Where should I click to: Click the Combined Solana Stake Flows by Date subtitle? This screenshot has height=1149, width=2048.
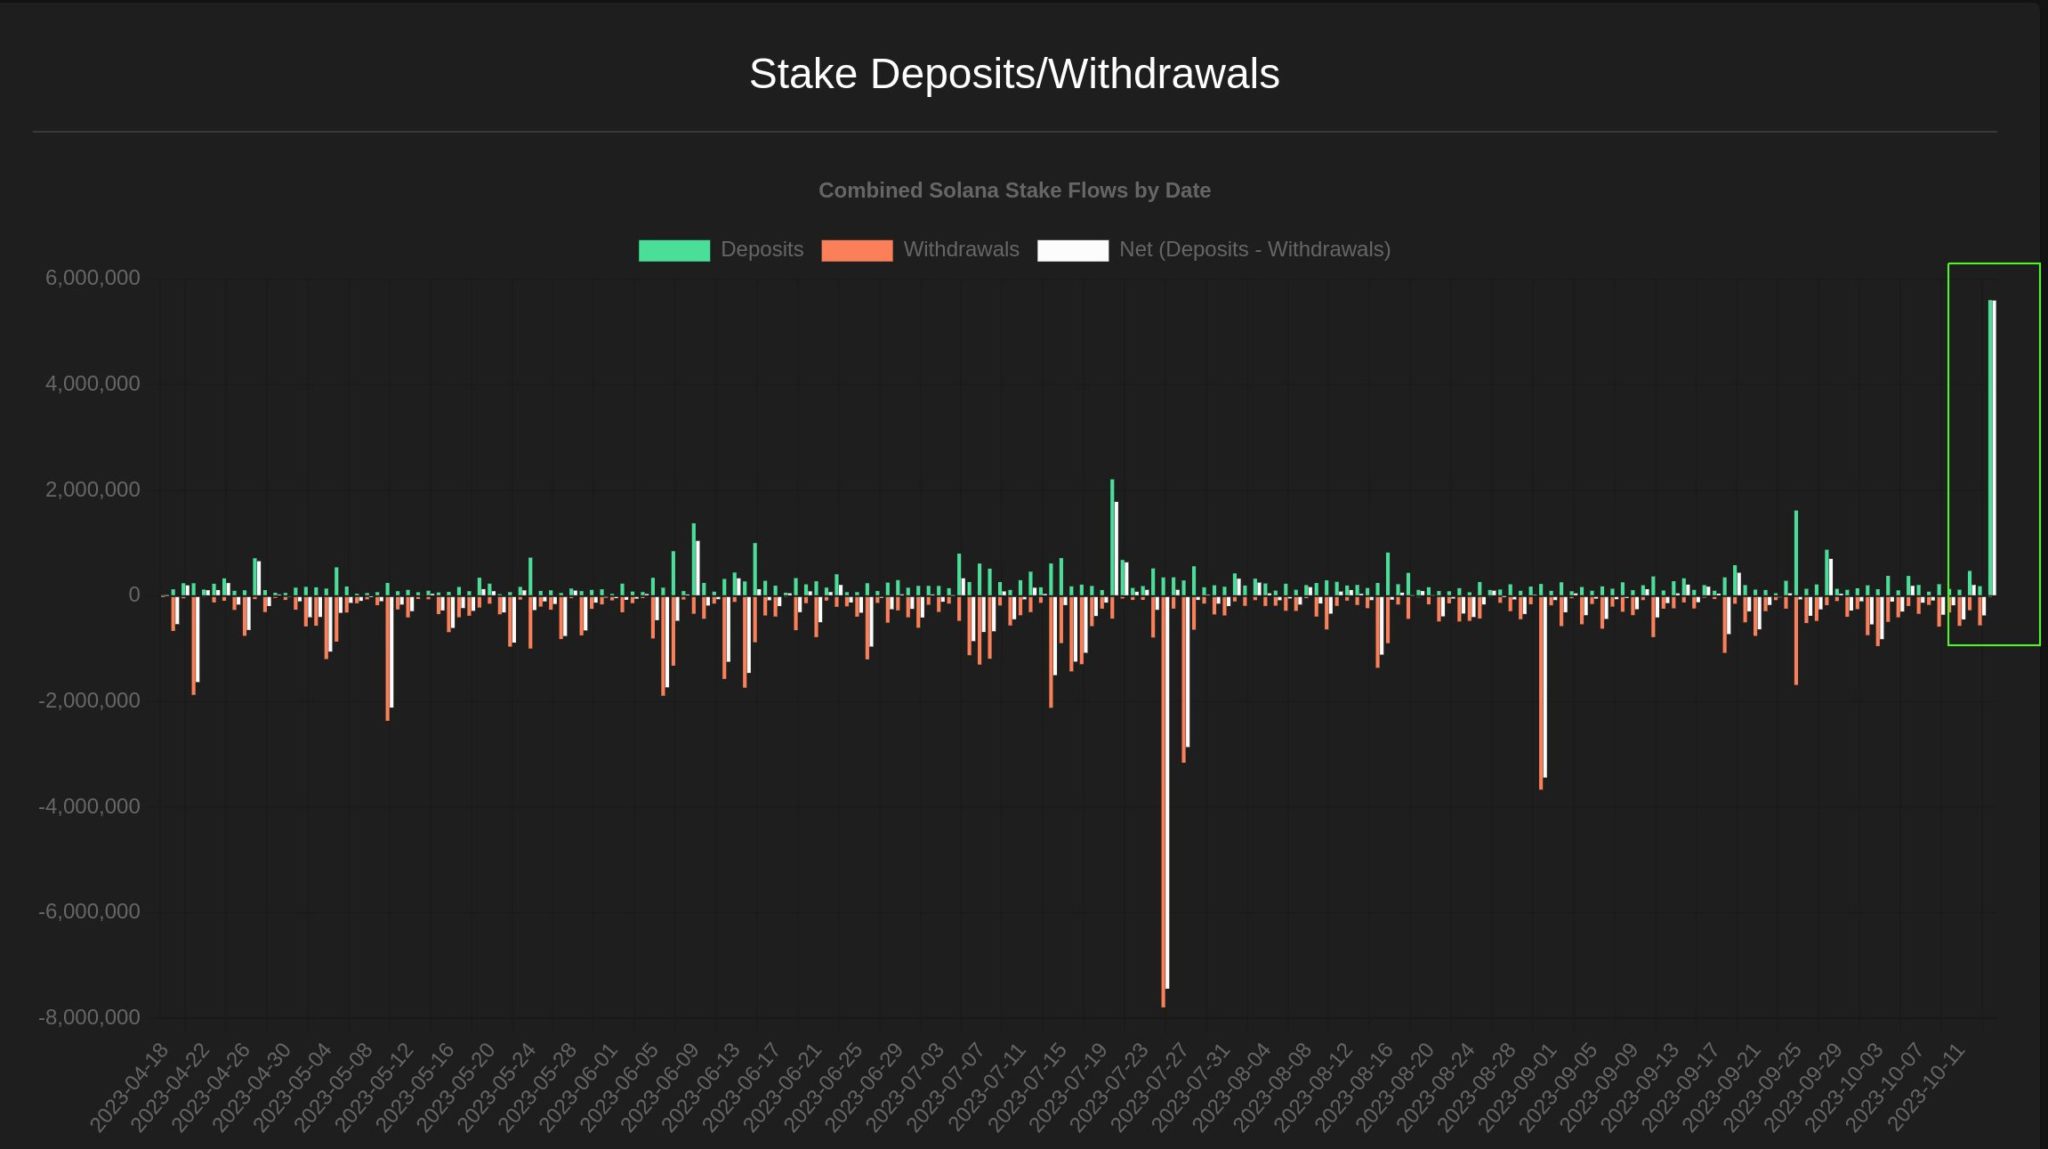[x=1014, y=190]
